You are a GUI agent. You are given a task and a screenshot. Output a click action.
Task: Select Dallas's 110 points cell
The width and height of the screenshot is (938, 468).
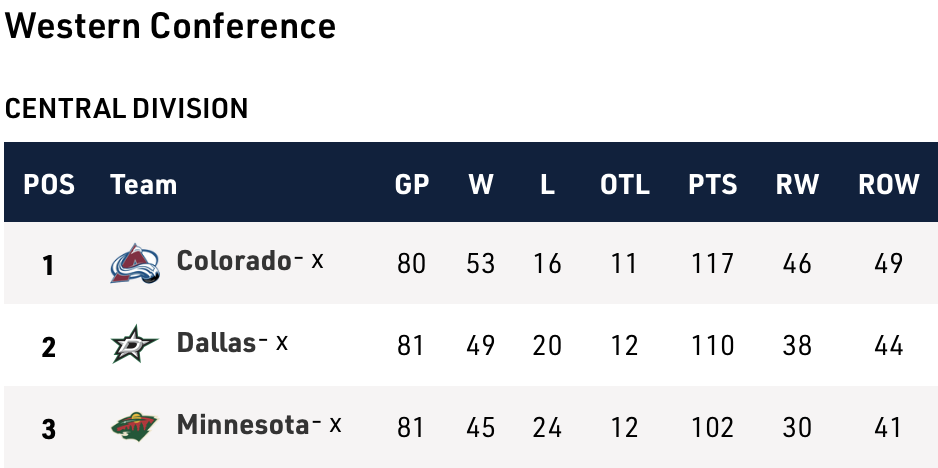712,346
